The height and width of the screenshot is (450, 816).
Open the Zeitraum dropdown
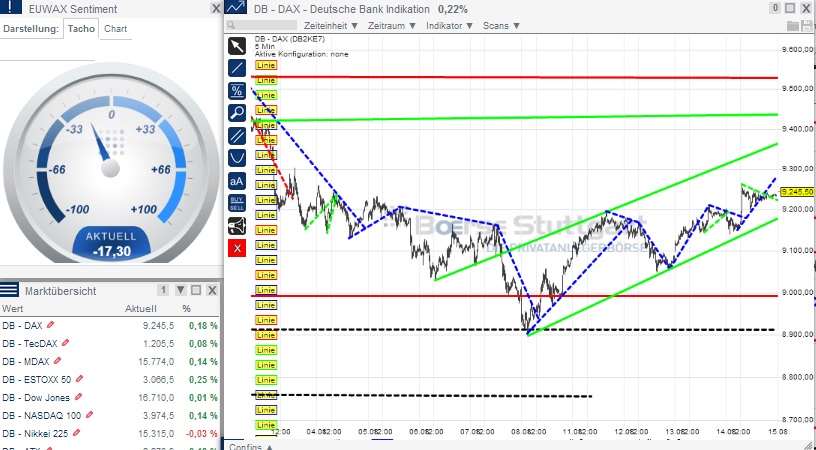pyautogui.click(x=392, y=25)
